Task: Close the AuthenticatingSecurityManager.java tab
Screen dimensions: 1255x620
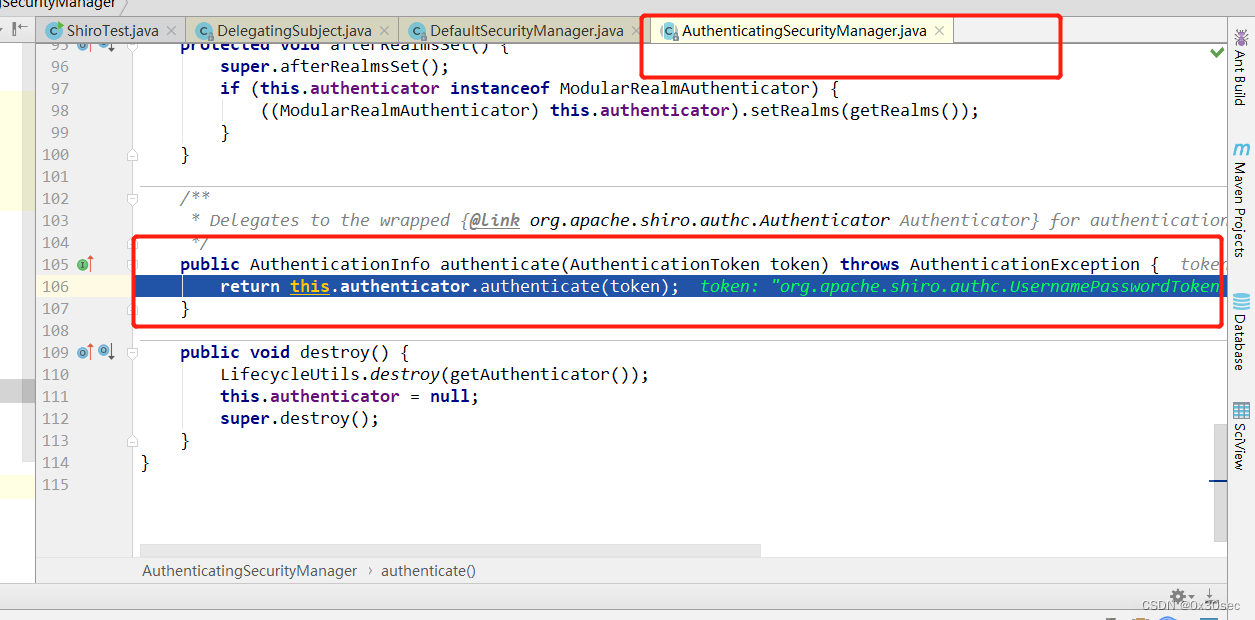Action: pyautogui.click(x=939, y=31)
